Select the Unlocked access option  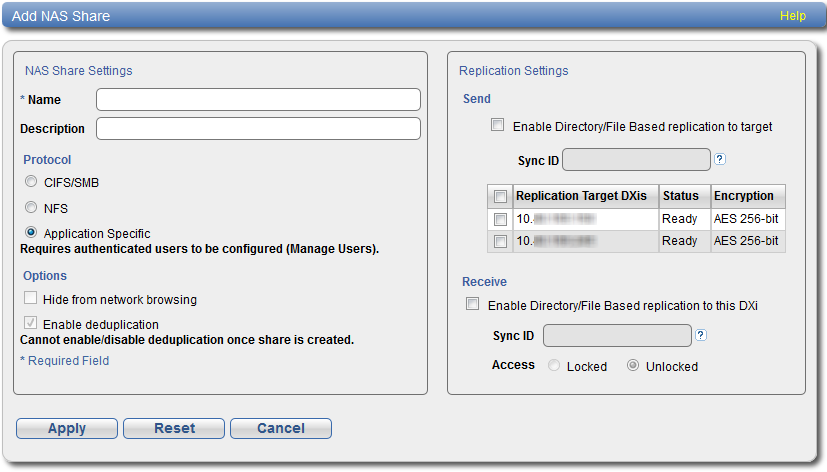tap(632, 366)
